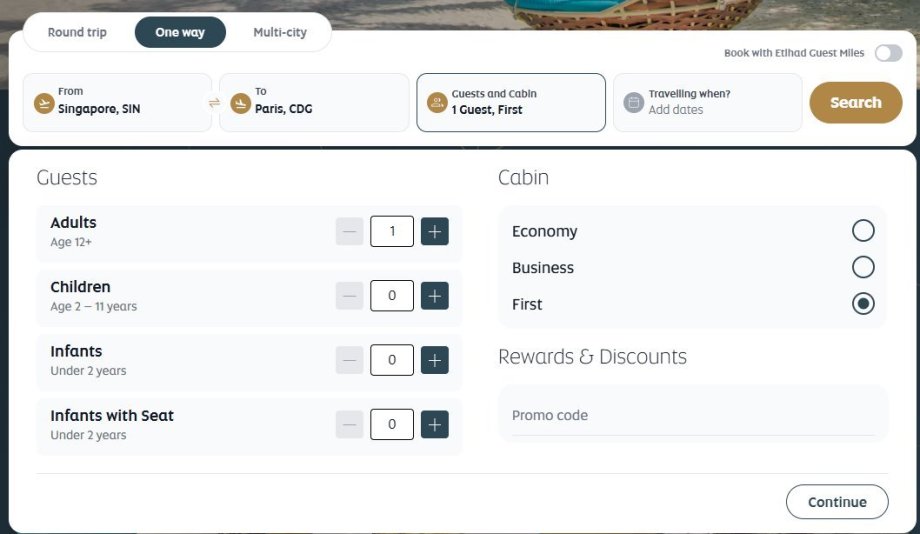
Task: Increase Infants count with plus button
Action: [435, 360]
